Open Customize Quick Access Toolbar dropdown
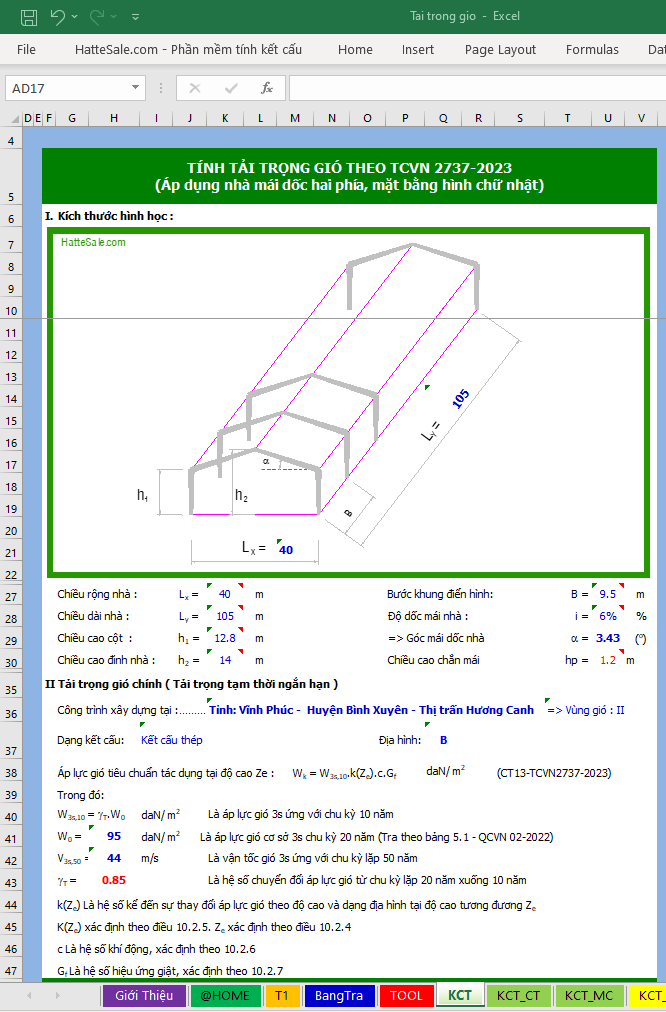The image size is (666, 1012). pyautogui.click(x=136, y=17)
